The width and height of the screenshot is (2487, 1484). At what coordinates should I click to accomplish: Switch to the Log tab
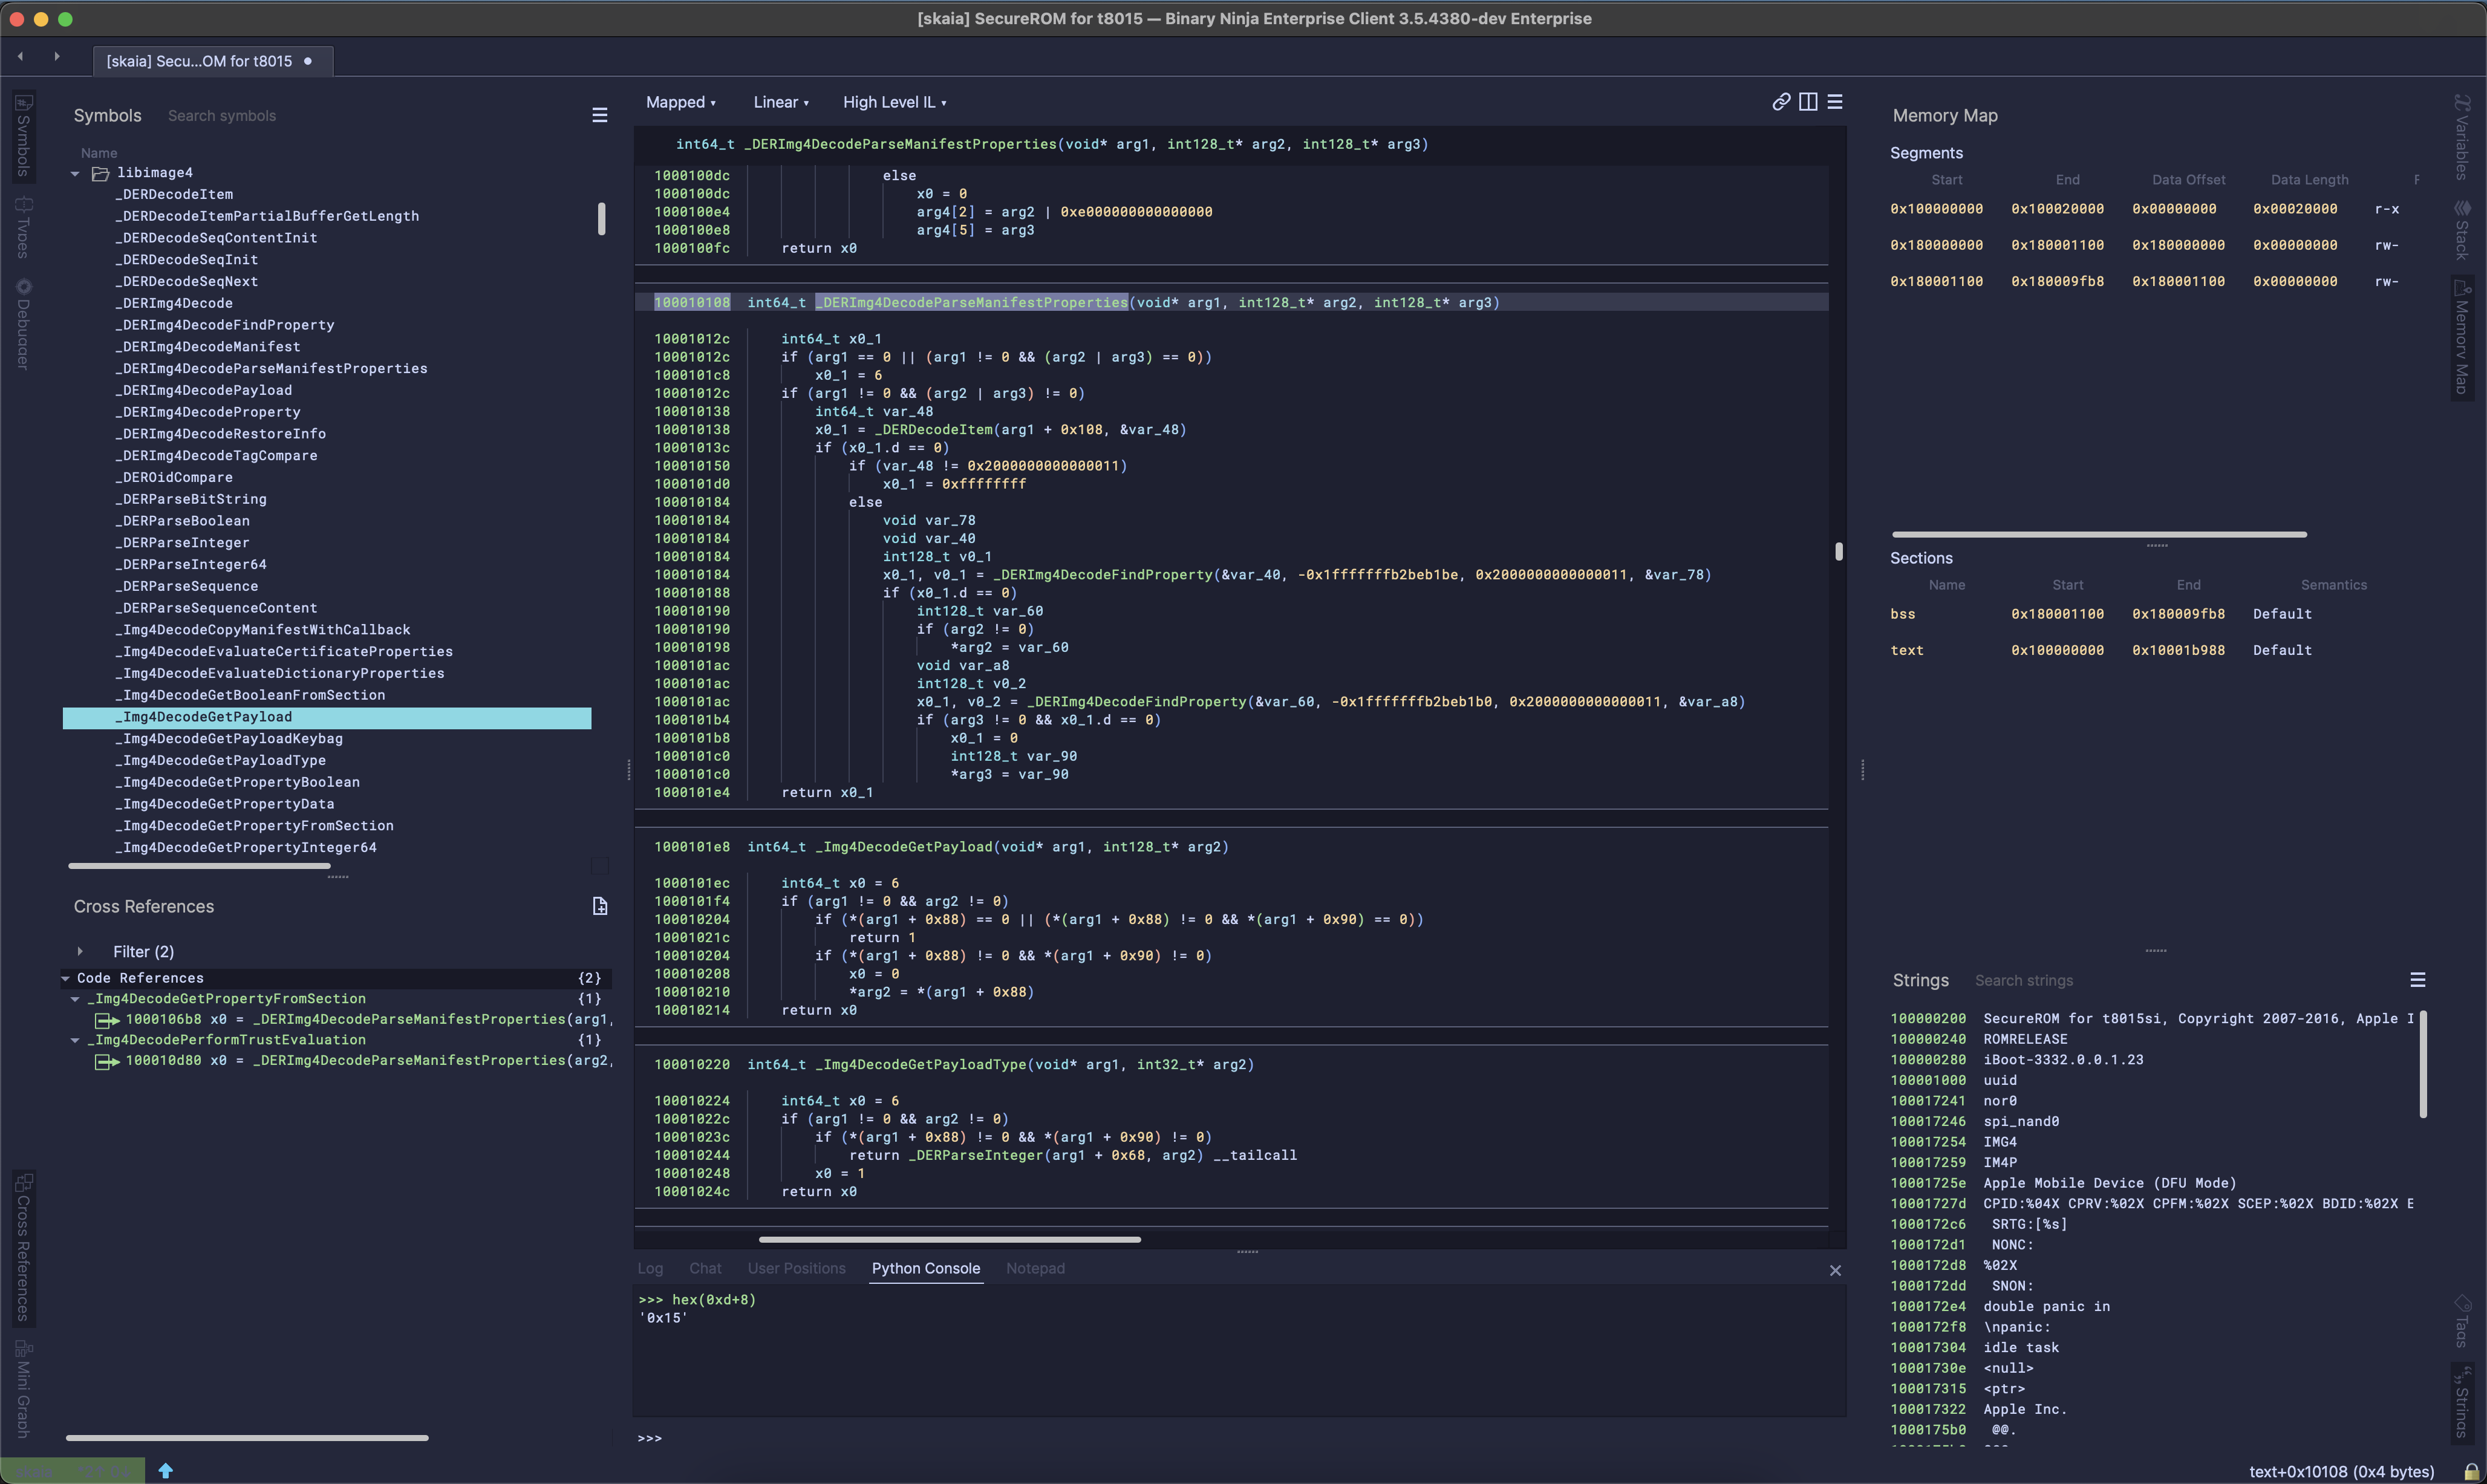pos(650,1268)
